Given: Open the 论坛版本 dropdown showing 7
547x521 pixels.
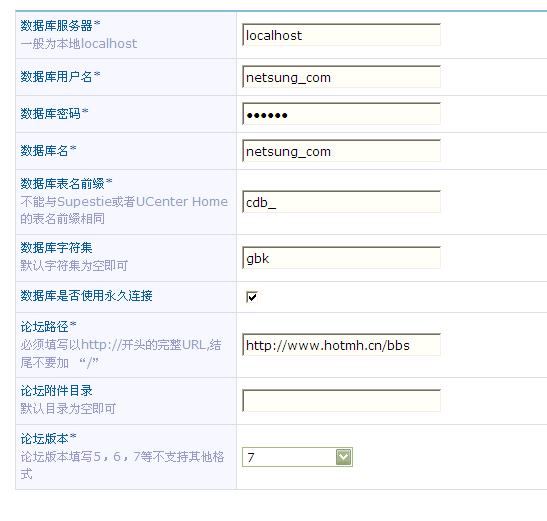Looking at the screenshot, I should pyautogui.click(x=297, y=457).
